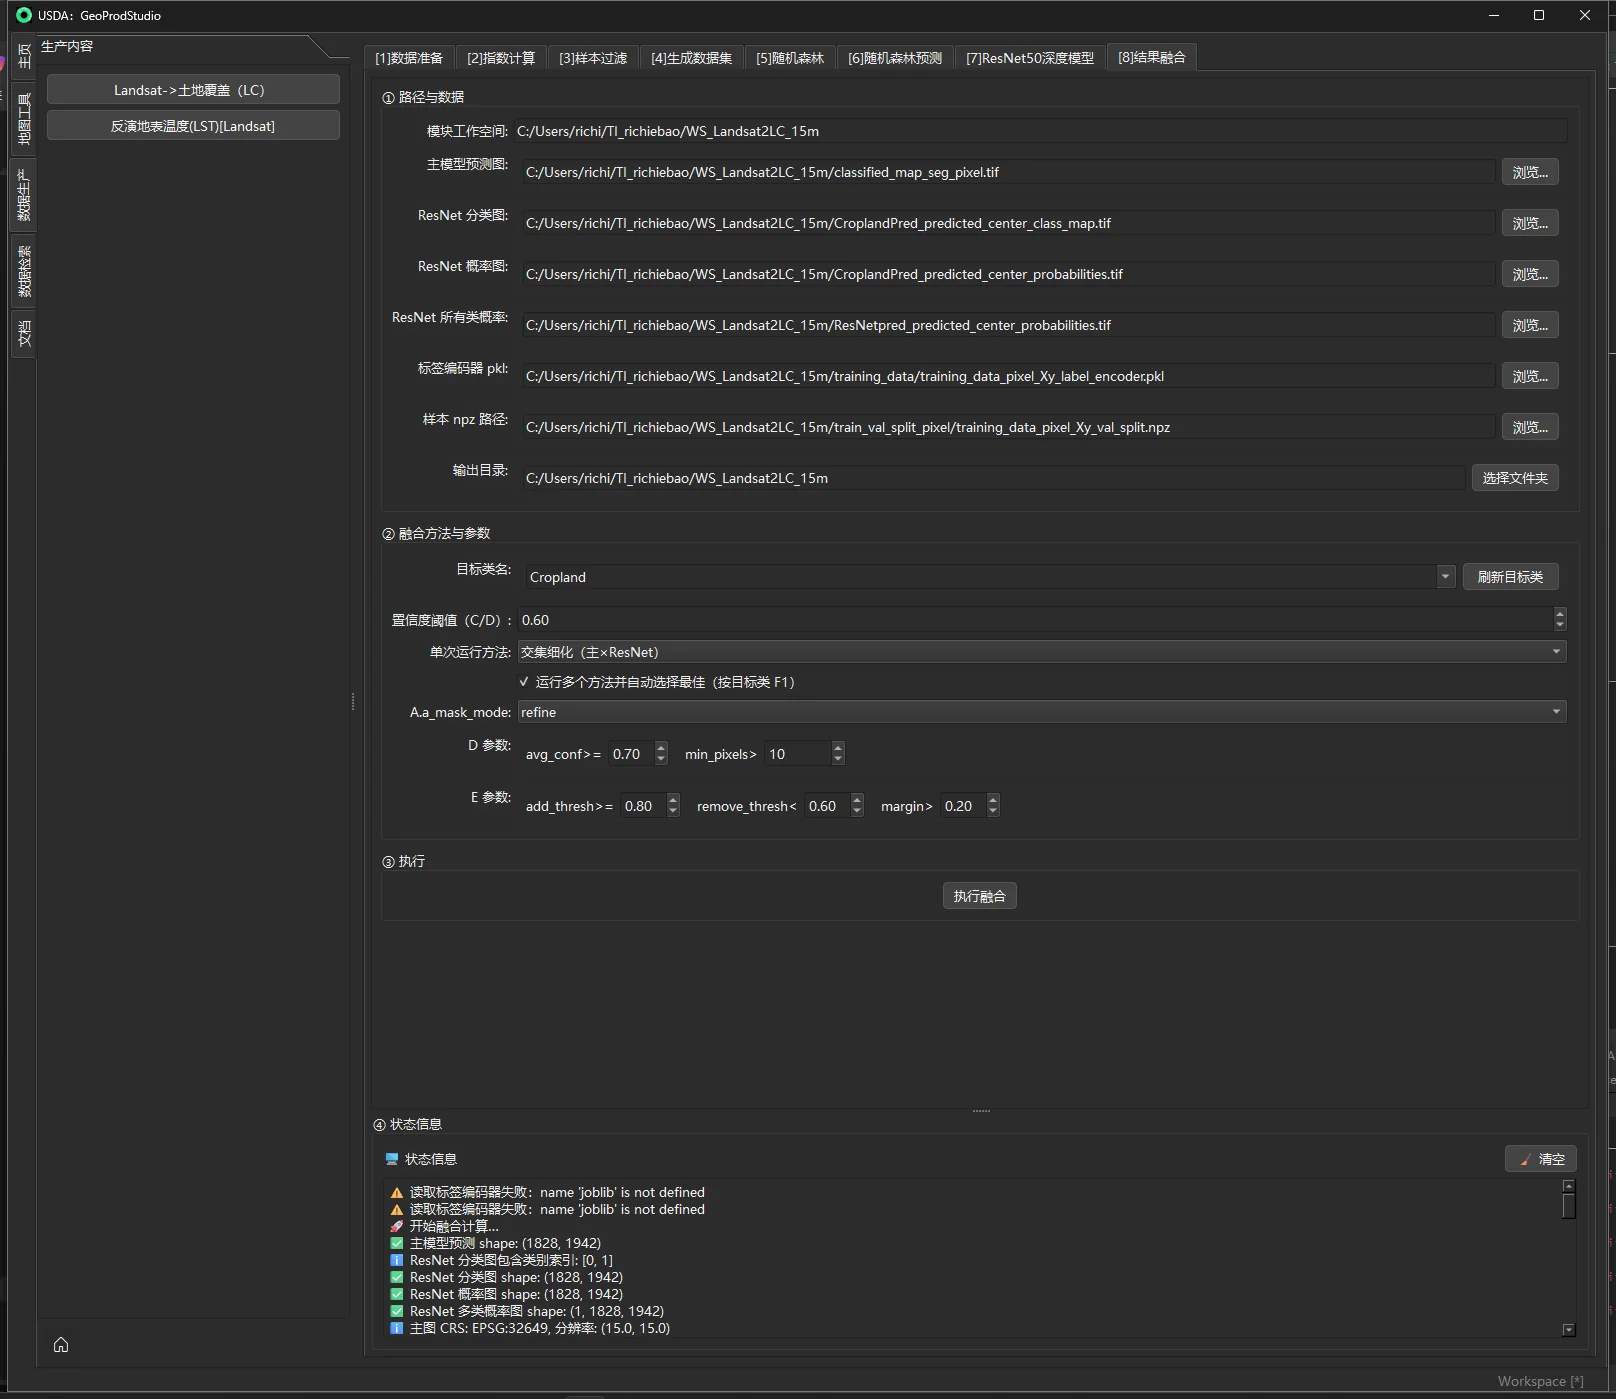This screenshot has width=1616, height=1399.
Task: Click the first joblib warning triangle icon
Action: point(396,1192)
